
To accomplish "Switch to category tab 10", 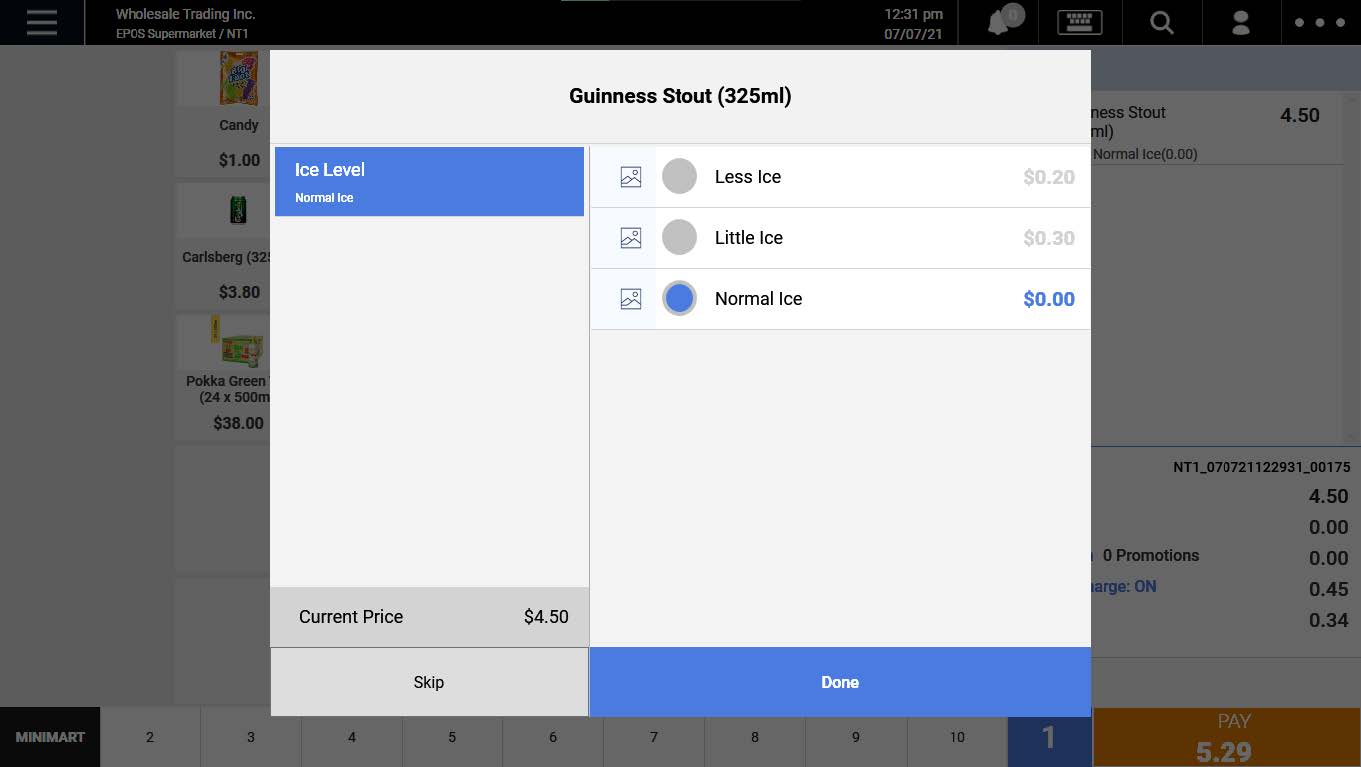I will (x=957, y=737).
